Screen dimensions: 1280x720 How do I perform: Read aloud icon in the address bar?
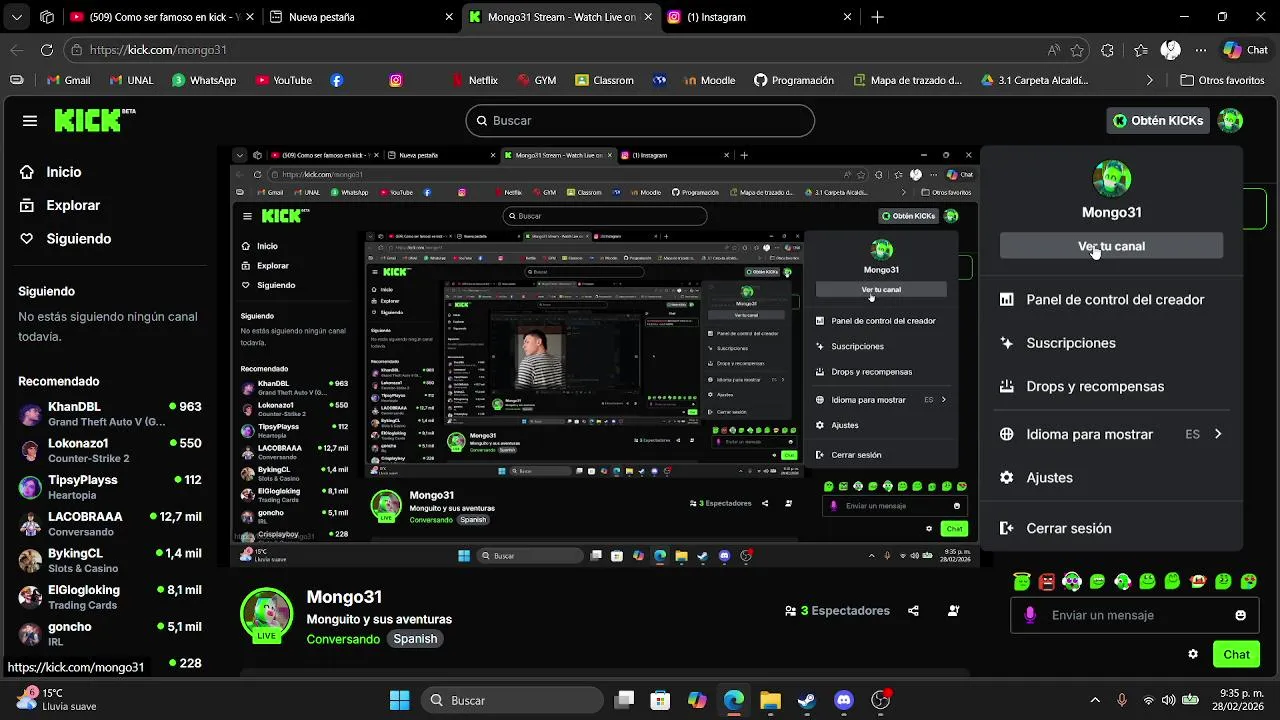[1053, 50]
